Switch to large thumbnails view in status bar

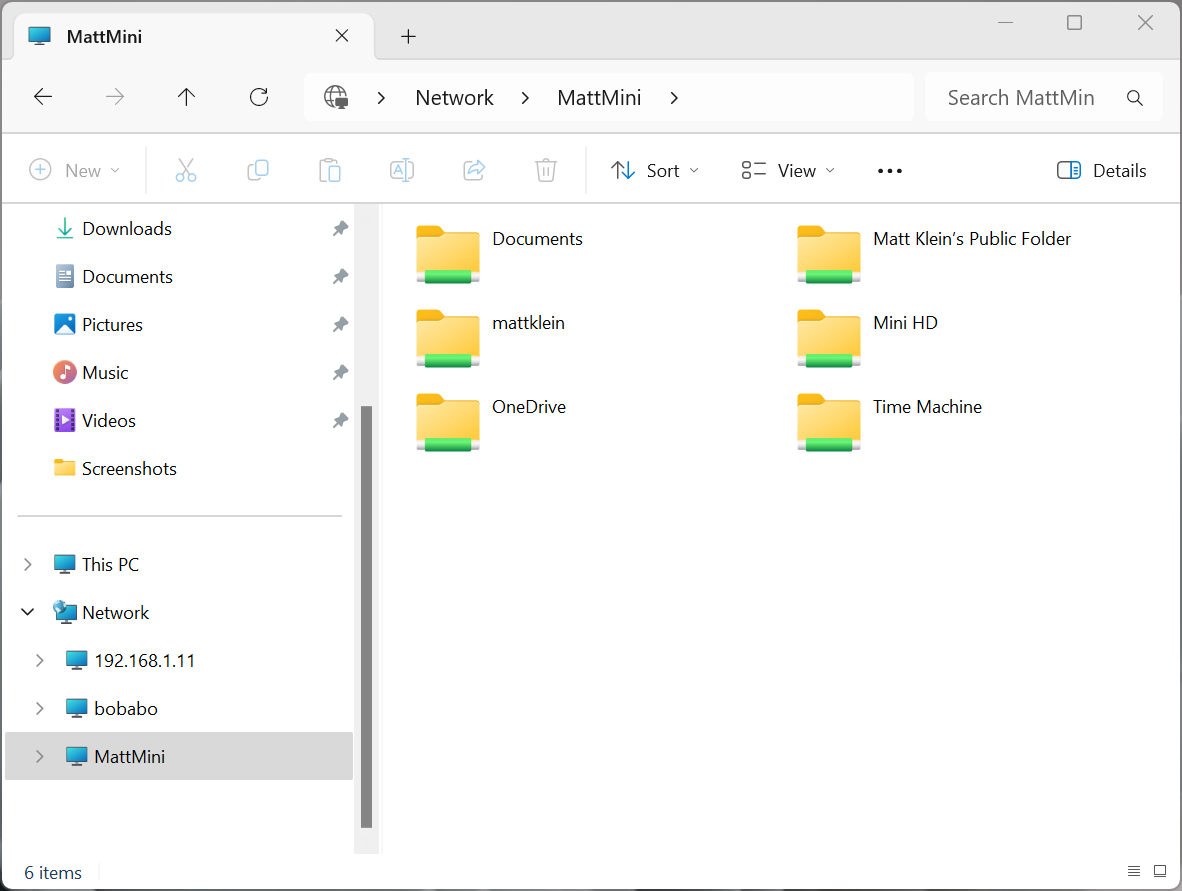(1160, 871)
